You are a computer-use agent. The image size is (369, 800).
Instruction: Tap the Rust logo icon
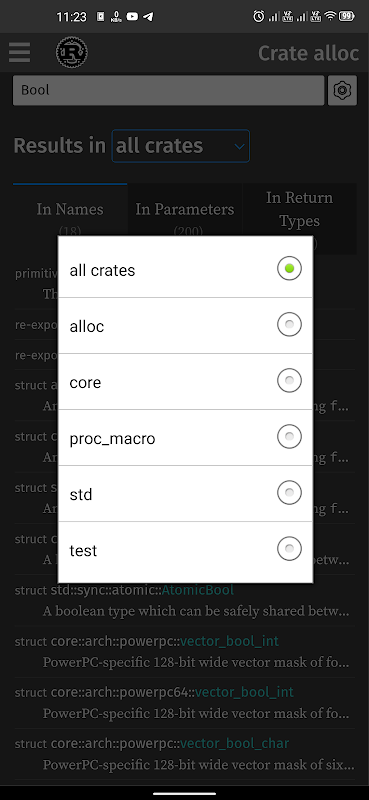(x=71, y=53)
